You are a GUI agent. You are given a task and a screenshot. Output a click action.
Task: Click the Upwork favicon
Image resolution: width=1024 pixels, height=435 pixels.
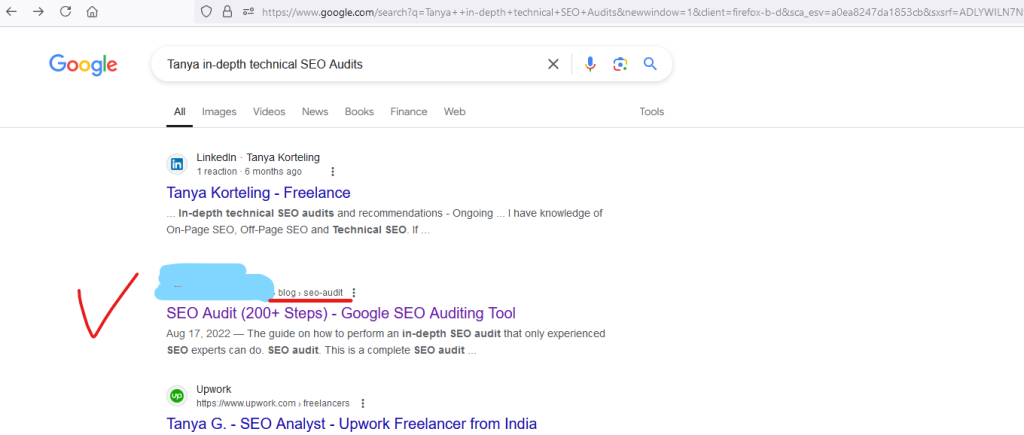(177, 396)
